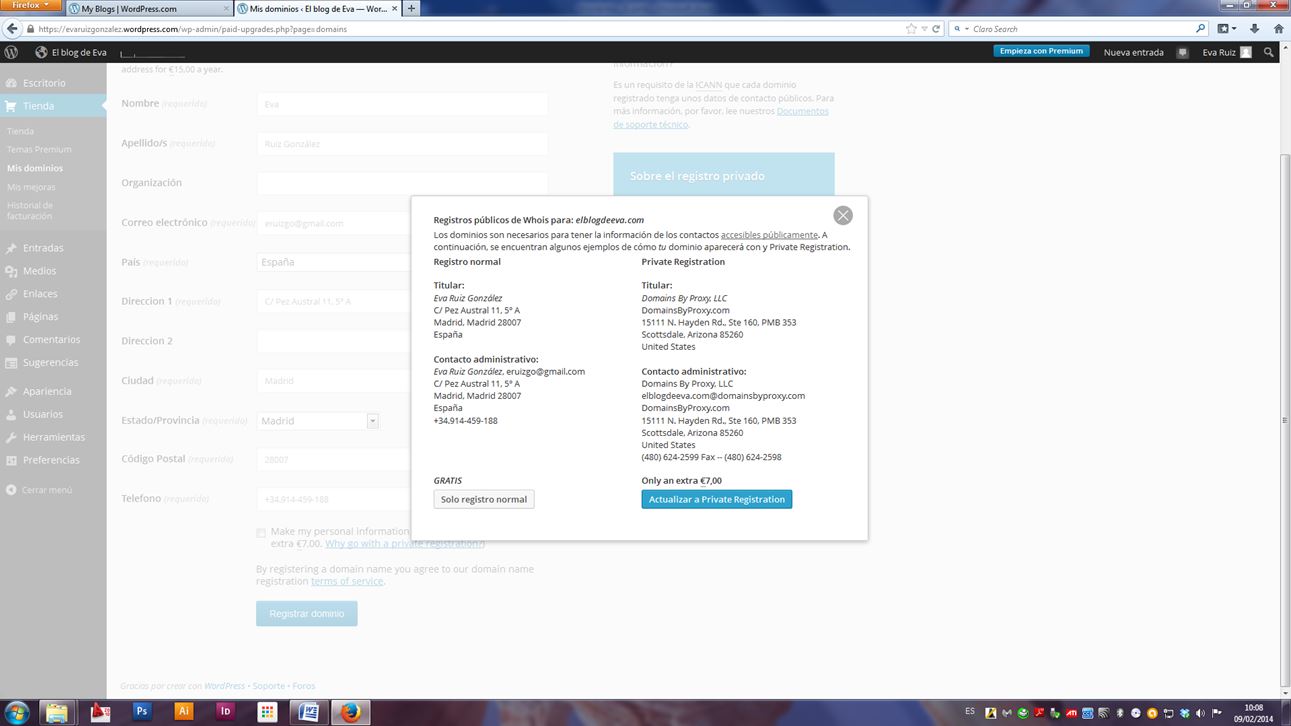The height and width of the screenshot is (726, 1291).
Task: Choose Solo registro normal button
Action: pos(484,499)
